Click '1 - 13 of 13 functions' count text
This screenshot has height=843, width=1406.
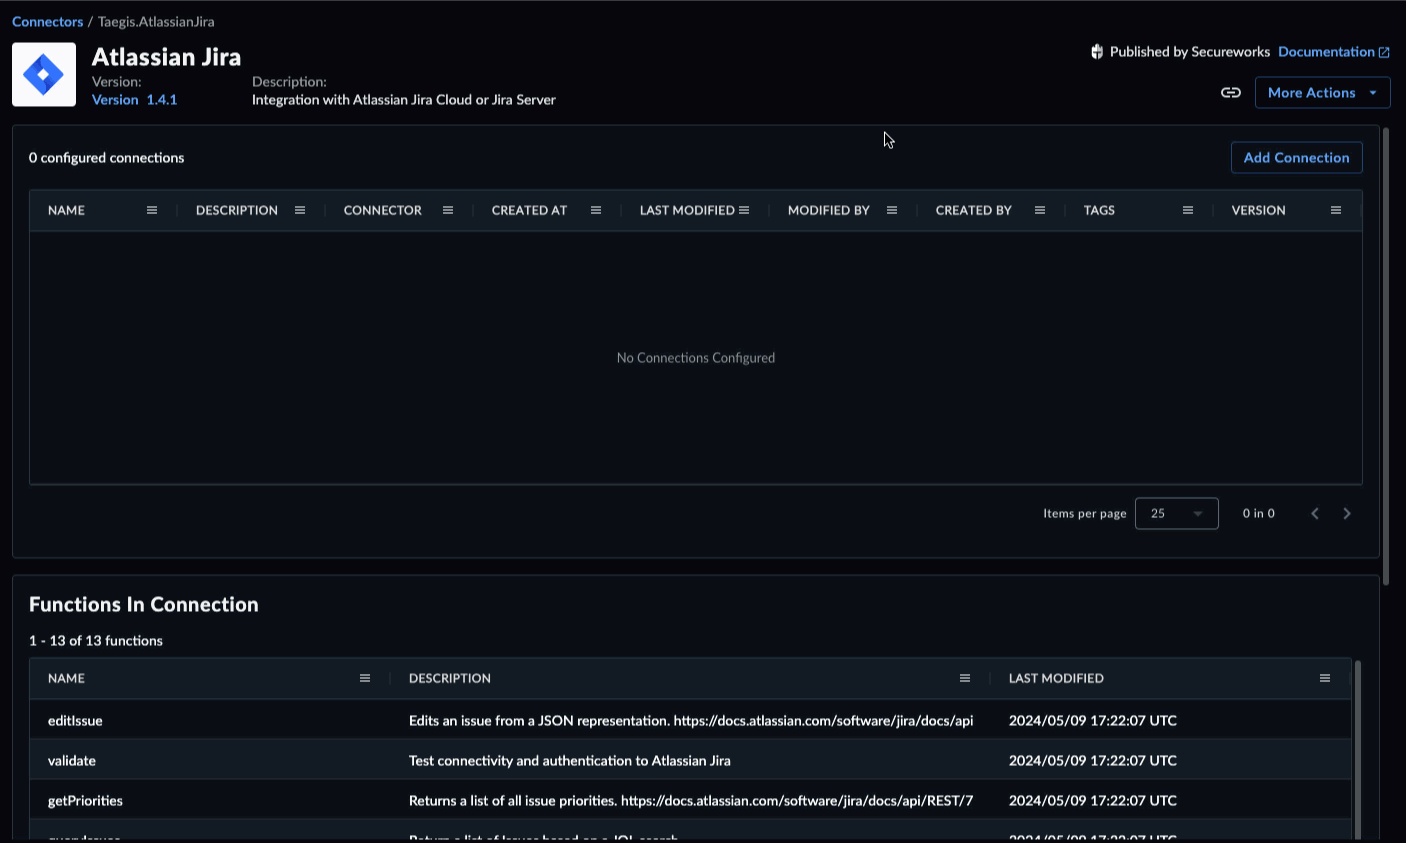[96, 641]
